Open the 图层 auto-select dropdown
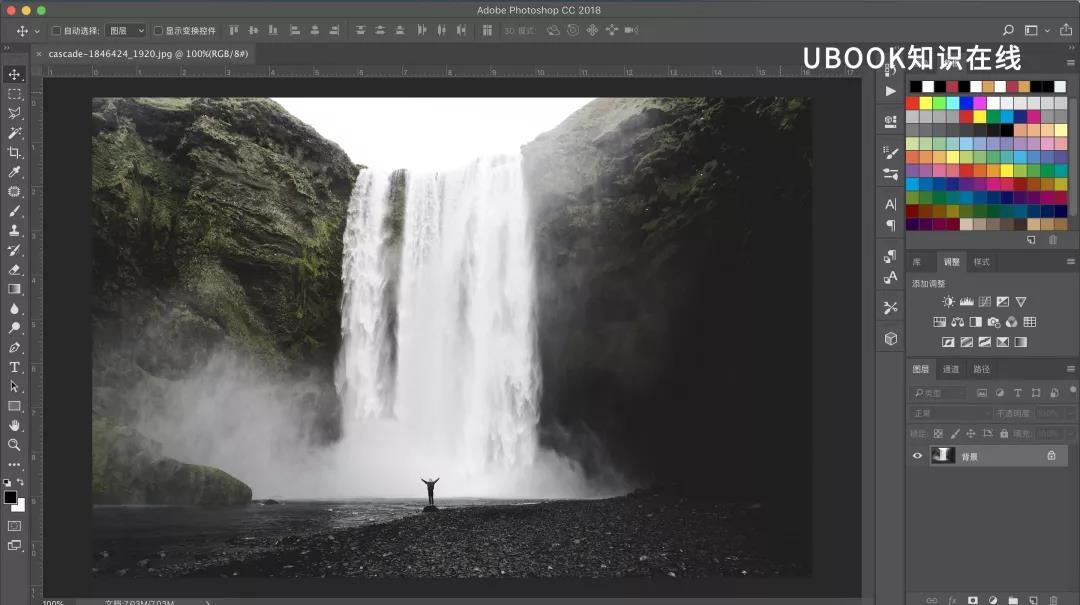The height and width of the screenshot is (605, 1080). tap(126, 30)
